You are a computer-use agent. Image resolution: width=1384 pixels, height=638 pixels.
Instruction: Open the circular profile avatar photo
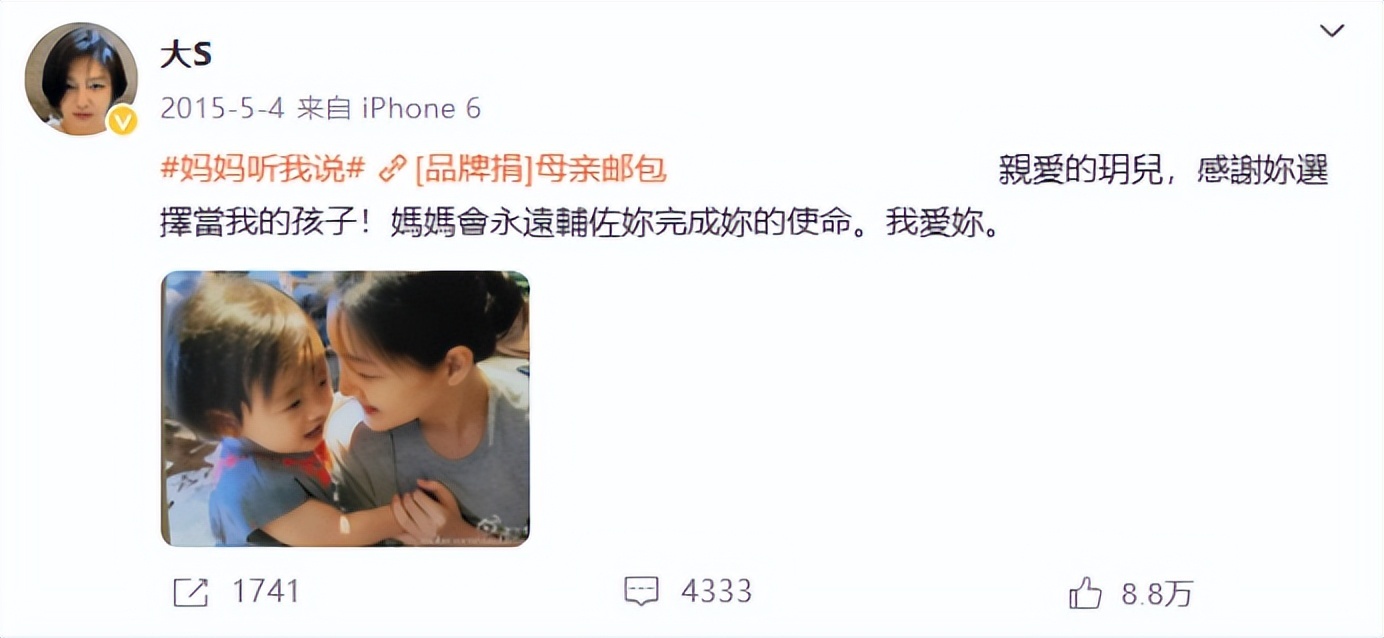coord(81,79)
